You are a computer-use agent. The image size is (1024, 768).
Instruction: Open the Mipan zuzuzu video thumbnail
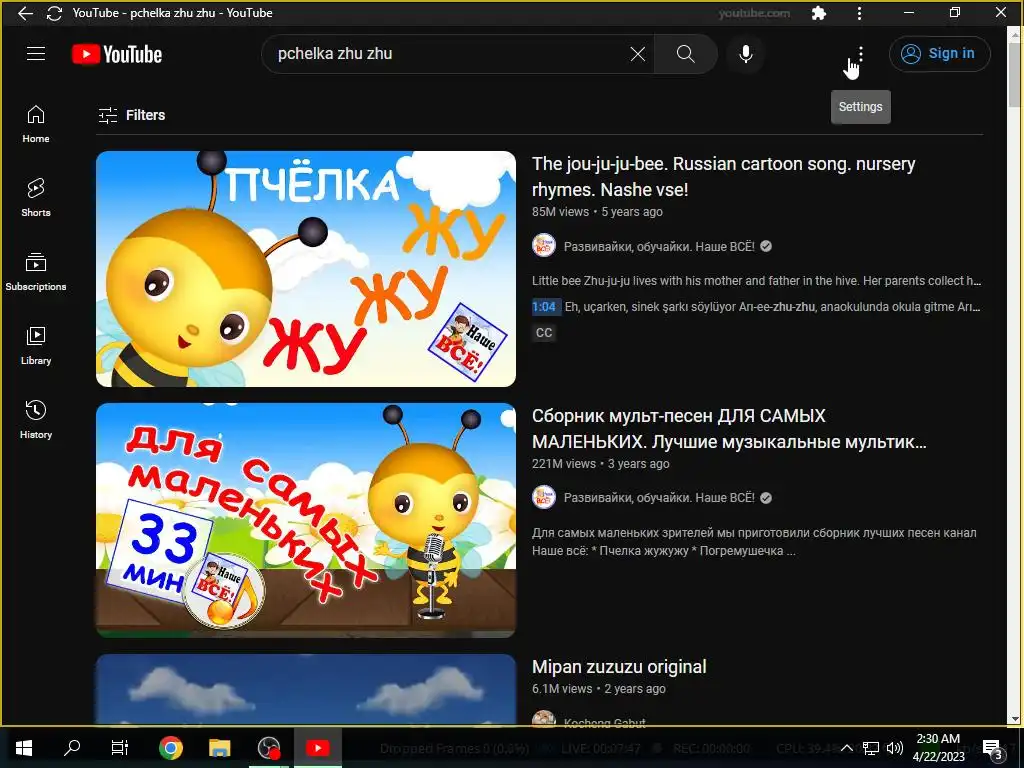click(x=306, y=689)
